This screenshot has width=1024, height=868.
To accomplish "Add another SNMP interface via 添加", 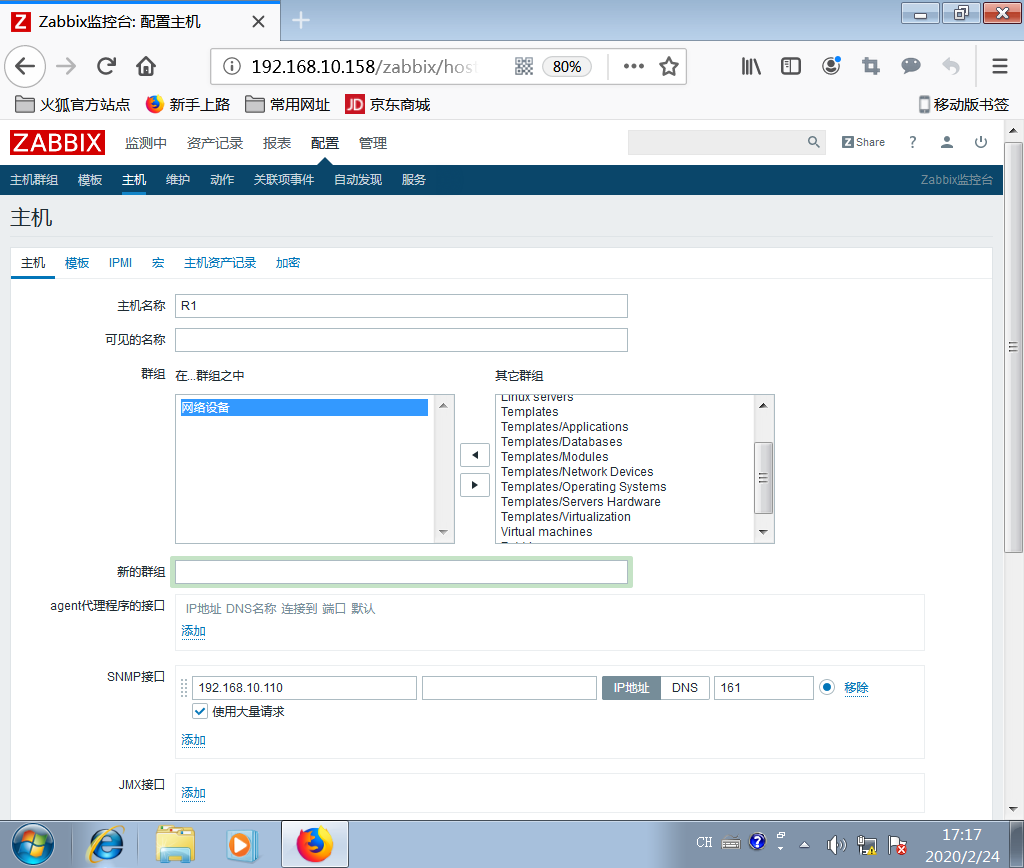I will pos(193,740).
